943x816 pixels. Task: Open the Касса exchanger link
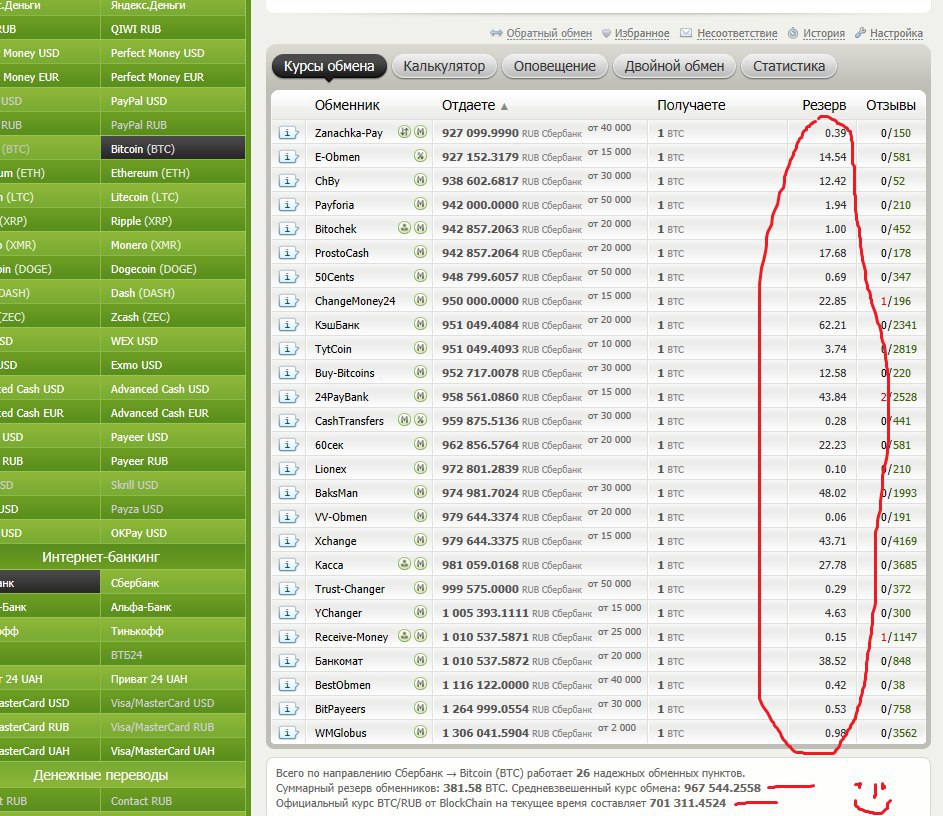pyautogui.click(x=329, y=565)
